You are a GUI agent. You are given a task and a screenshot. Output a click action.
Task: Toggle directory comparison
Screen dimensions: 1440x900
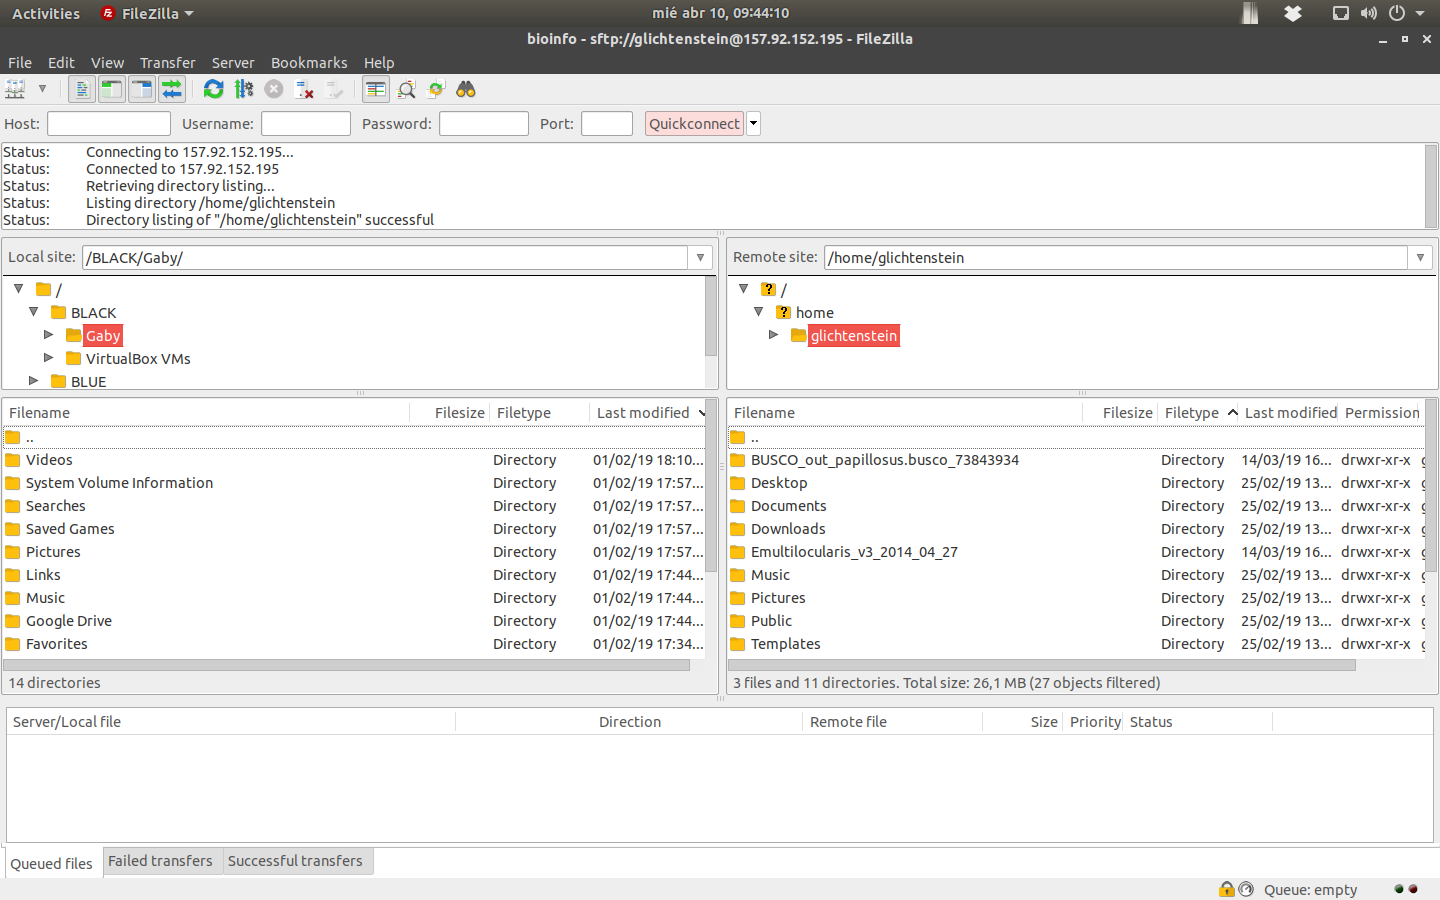point(406,89)
